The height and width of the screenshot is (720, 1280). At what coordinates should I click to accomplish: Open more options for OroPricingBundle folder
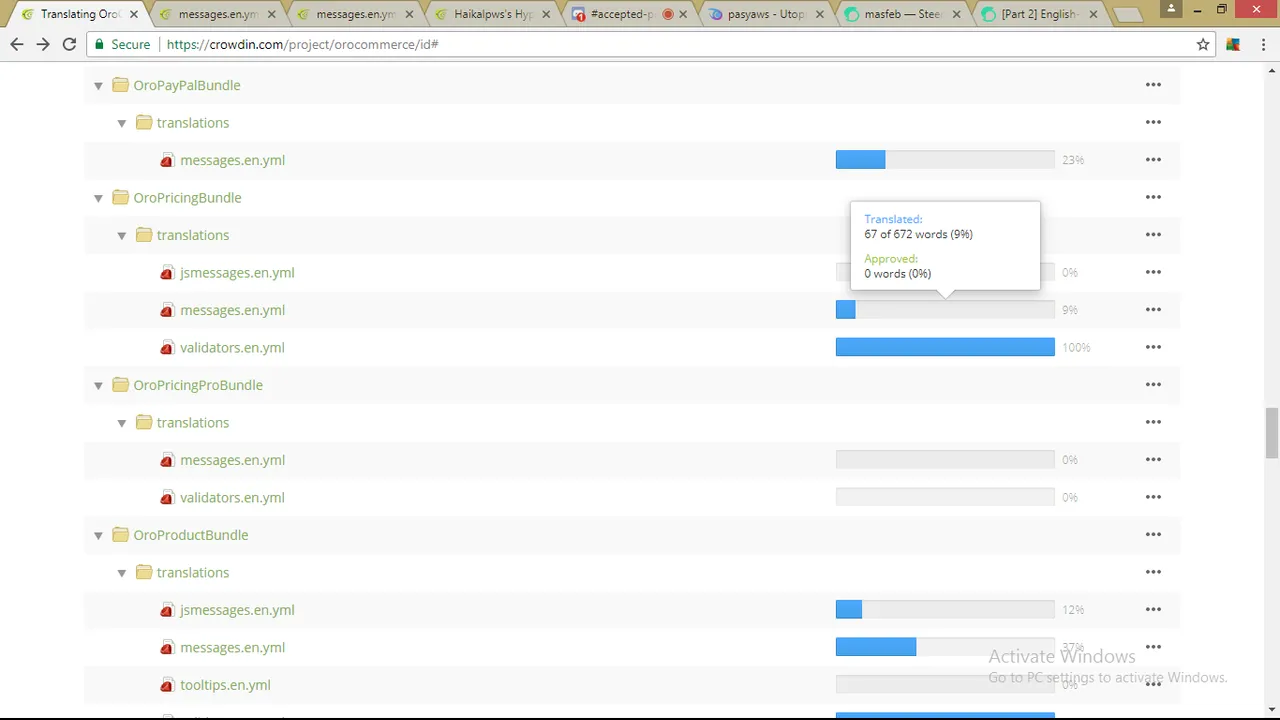[1153, 197]
